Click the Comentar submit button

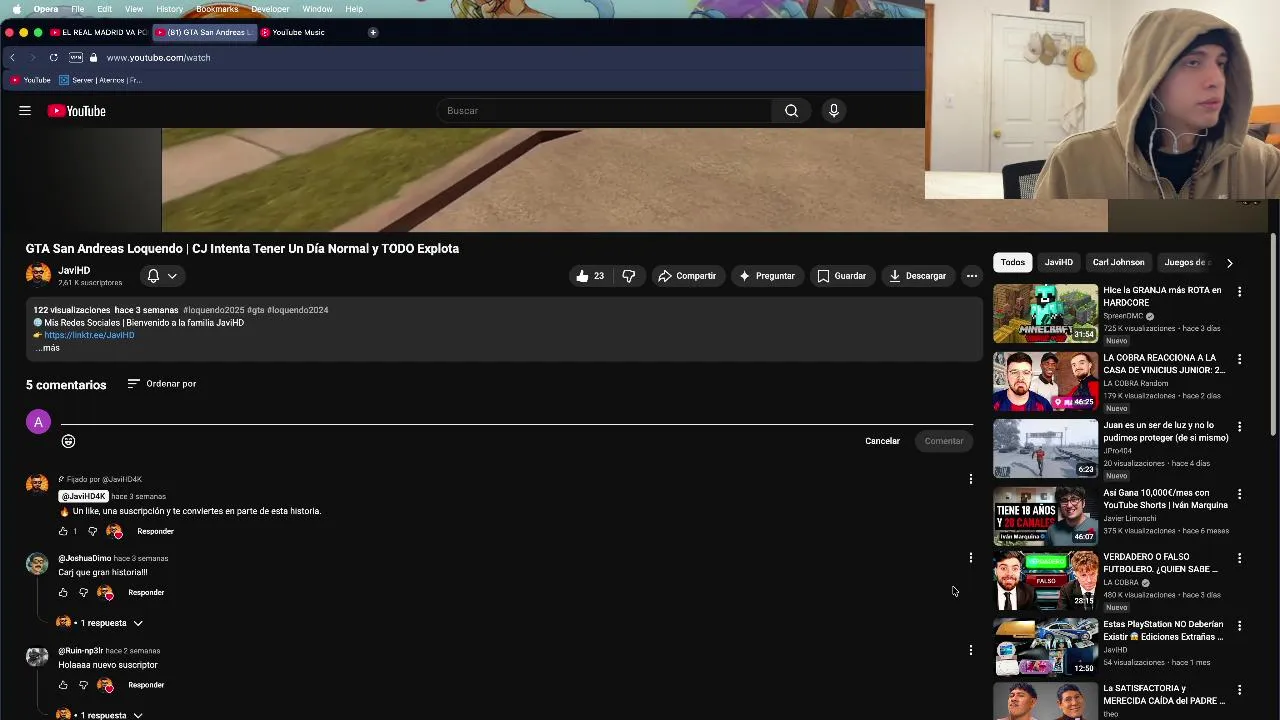(x=944, y=441)
